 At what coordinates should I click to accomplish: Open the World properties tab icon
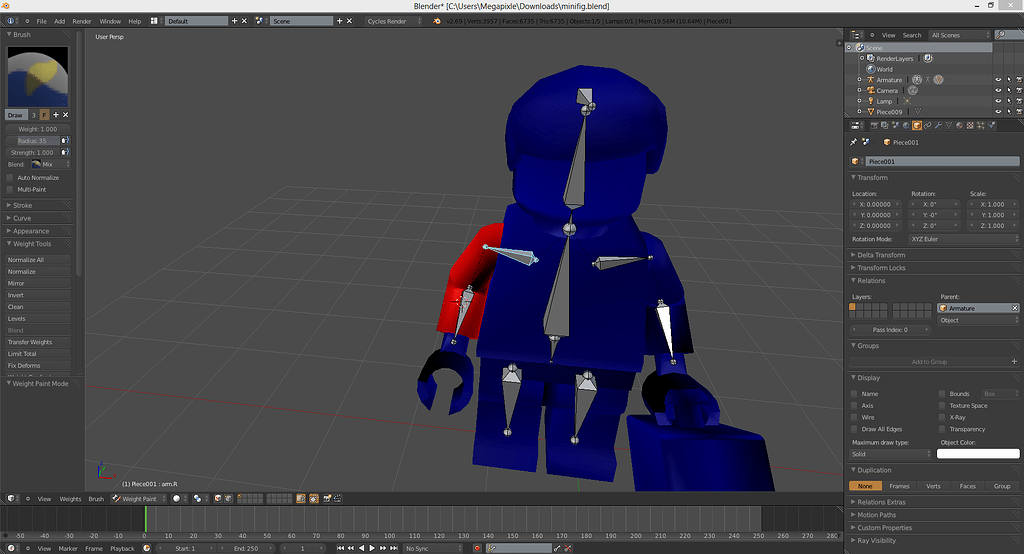click(906, 125)
